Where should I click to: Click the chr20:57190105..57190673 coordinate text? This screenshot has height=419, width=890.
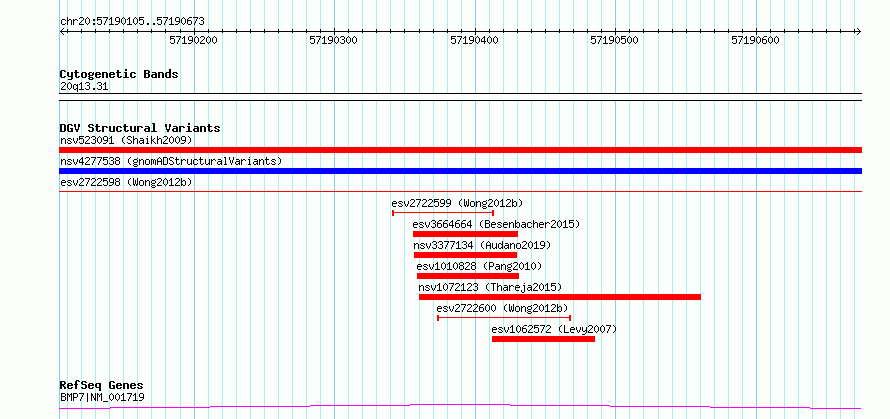[132, 22]
